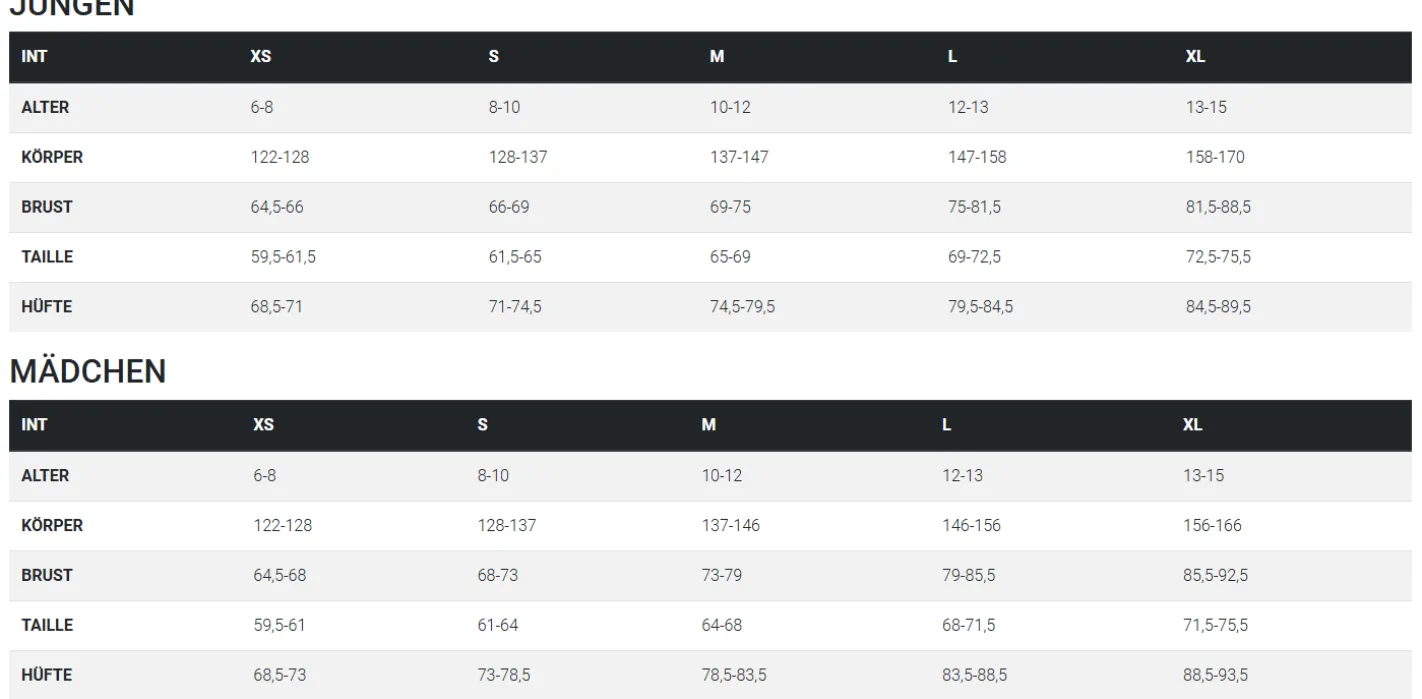Select the 88,5-93,5 Hüfte value
Screen dimensions: 1422x699
[1215, 675]
